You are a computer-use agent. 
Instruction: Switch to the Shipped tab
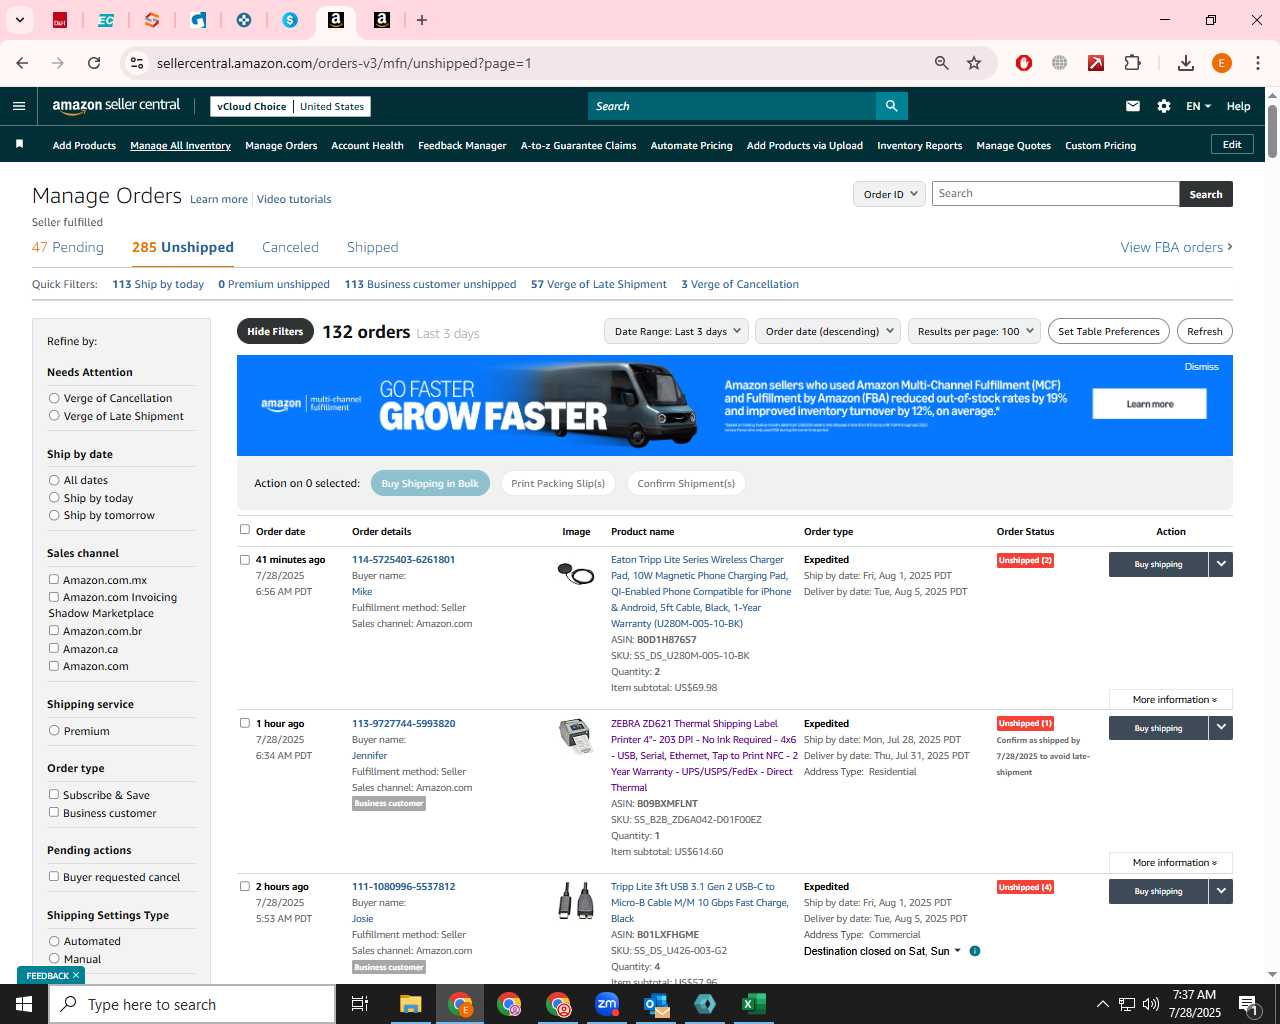point(372,247)
